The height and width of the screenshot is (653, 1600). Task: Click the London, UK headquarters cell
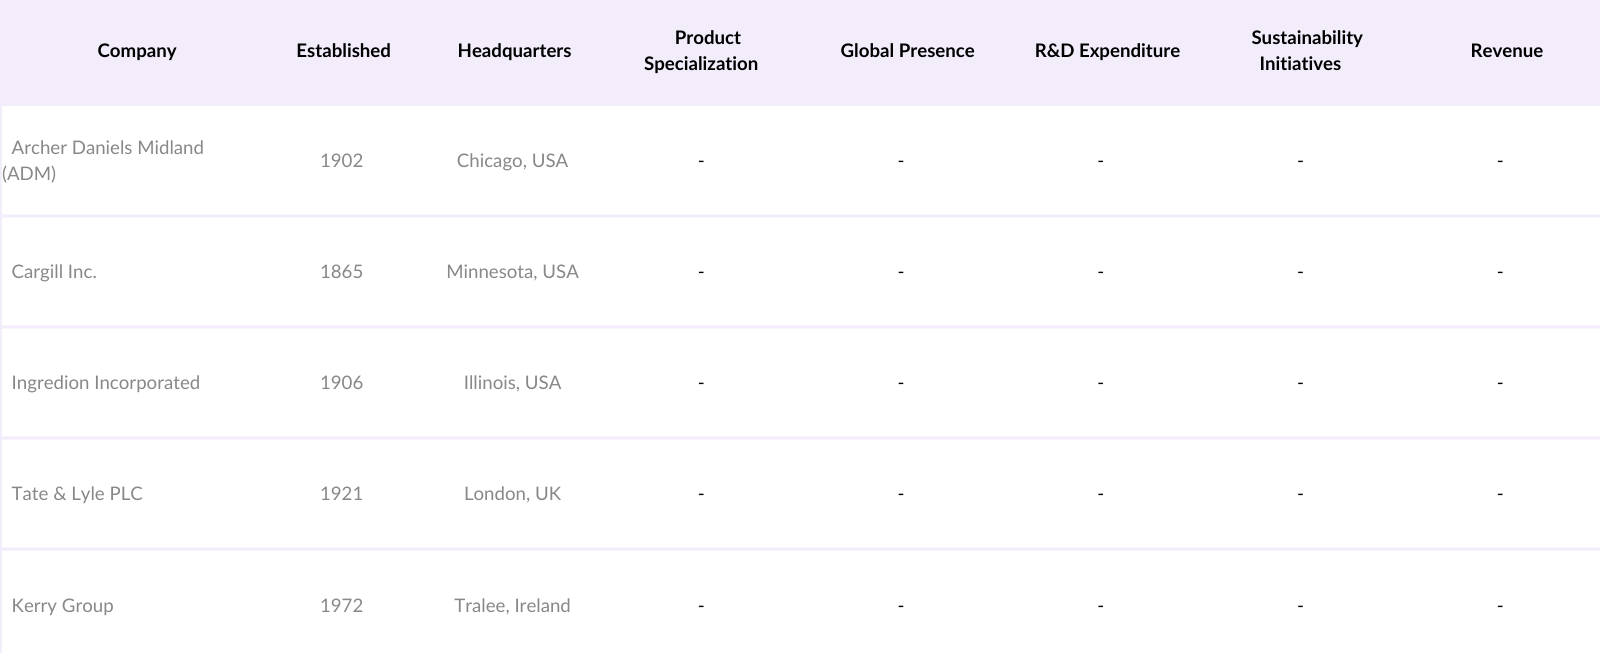pos(512,494)
